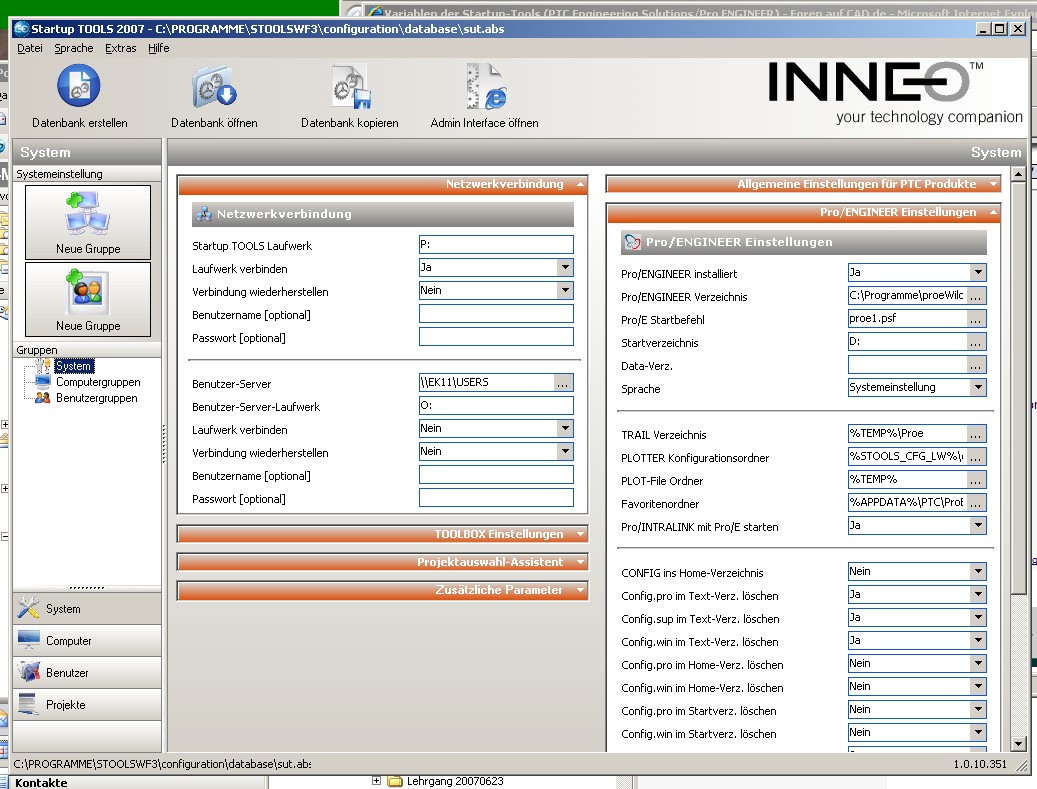Open first Verbindung wiederherstellen dropdown
The height and width of the screenshot is (789, 1037).
coord(564,290)
